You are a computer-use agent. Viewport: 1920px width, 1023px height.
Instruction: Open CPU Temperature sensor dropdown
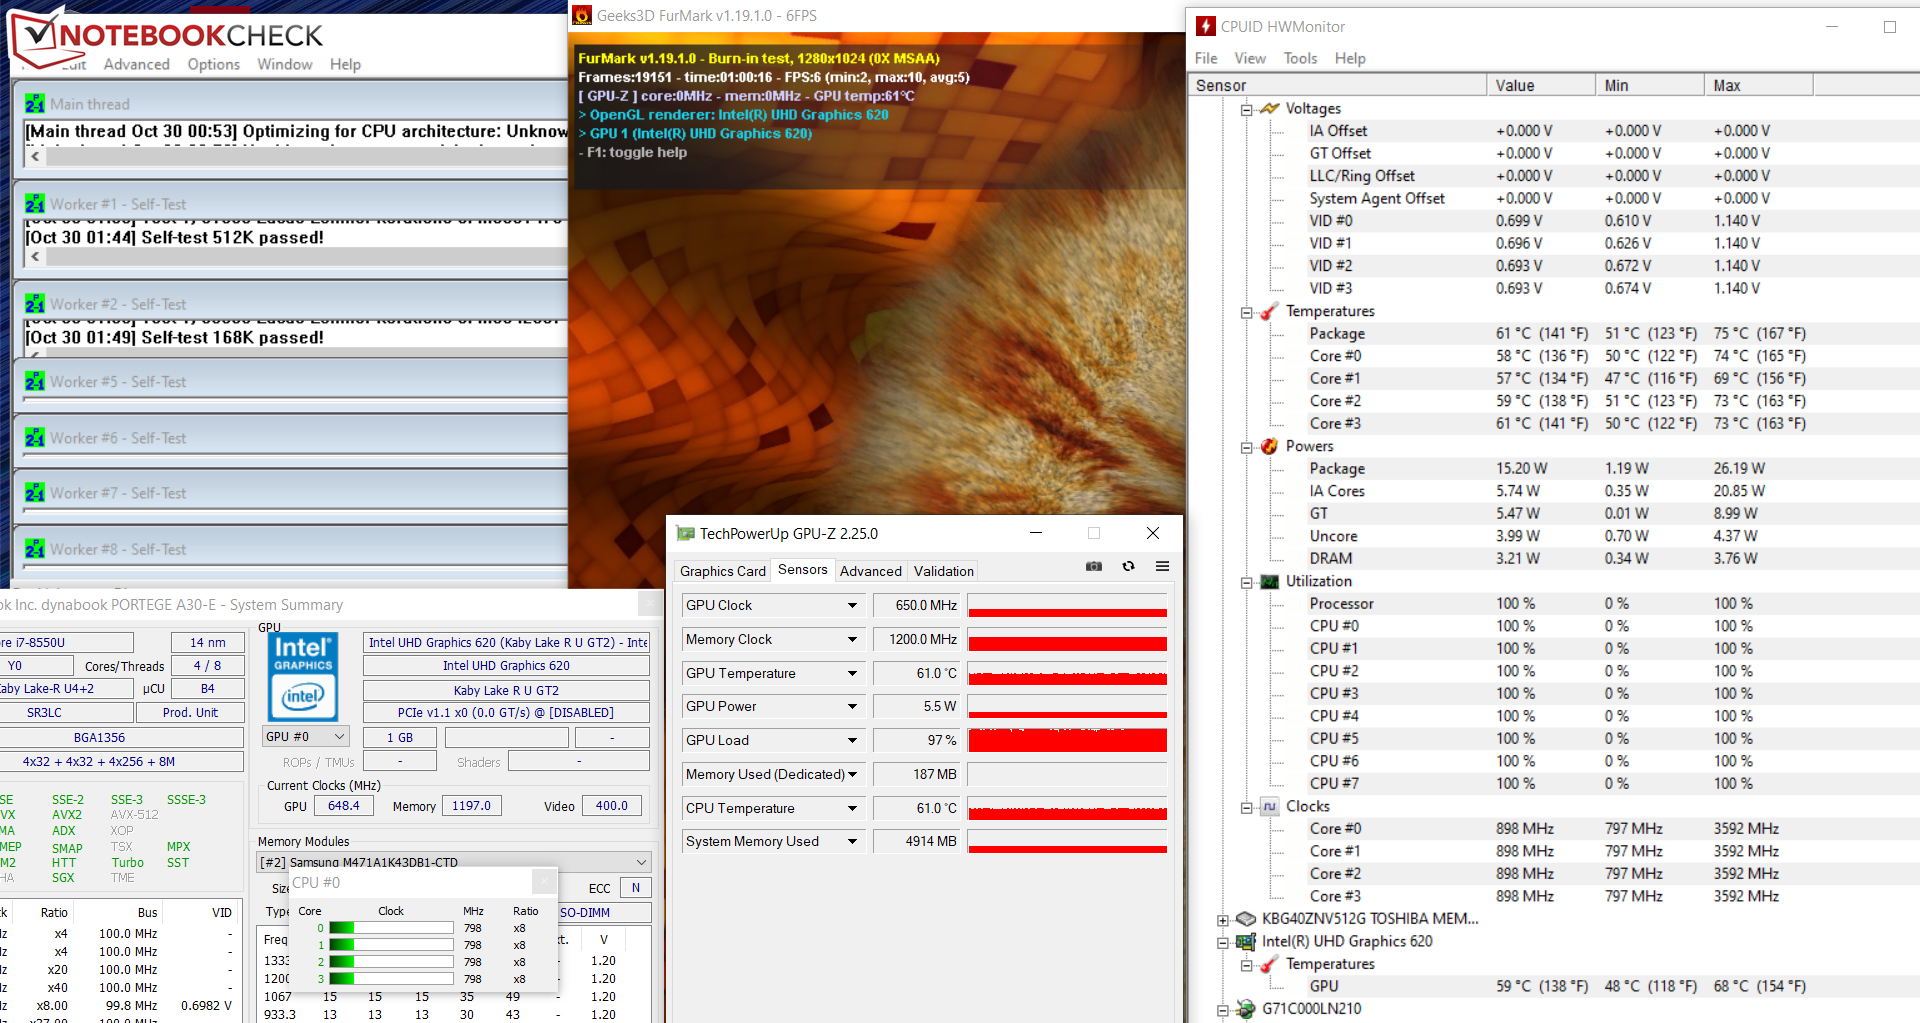[852, 808]
